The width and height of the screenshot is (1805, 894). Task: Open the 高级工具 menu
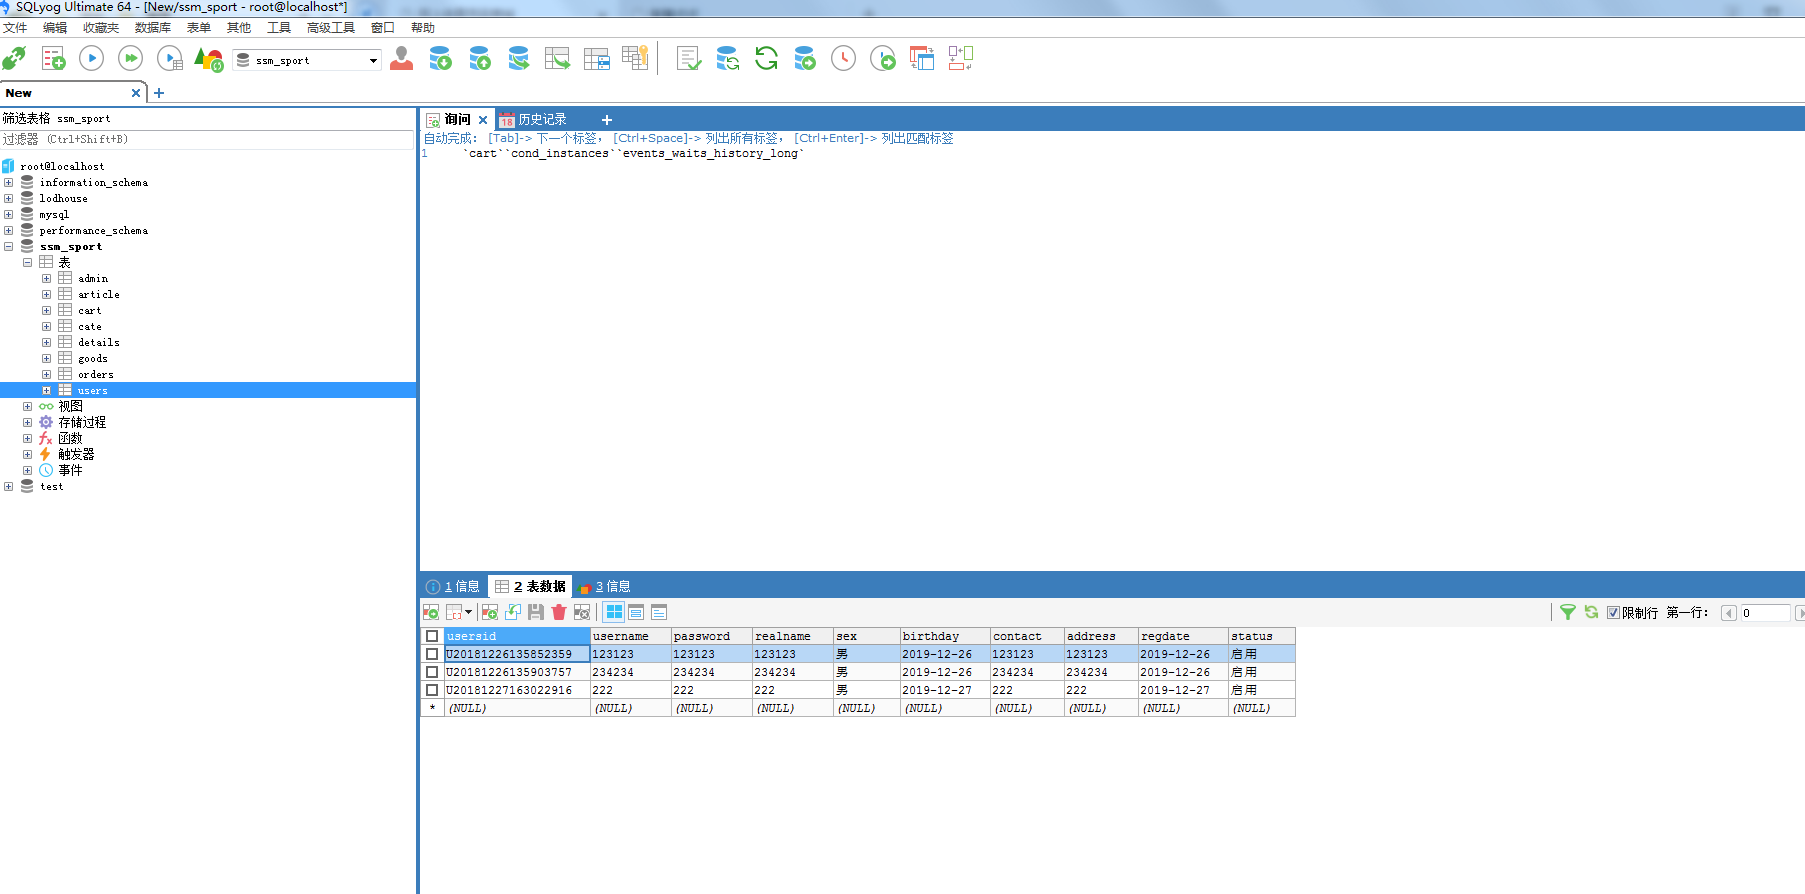(331, 28)
